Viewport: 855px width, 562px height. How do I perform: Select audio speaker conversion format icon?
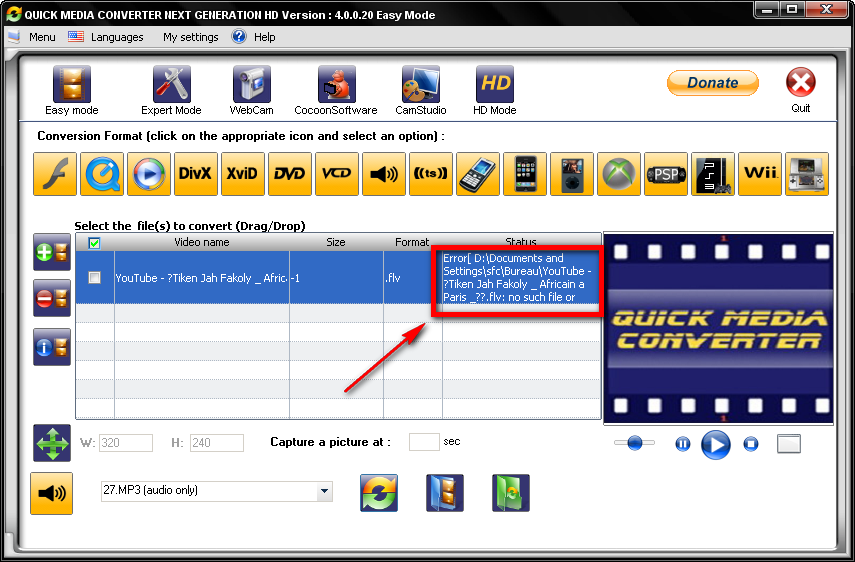[384, 174]
